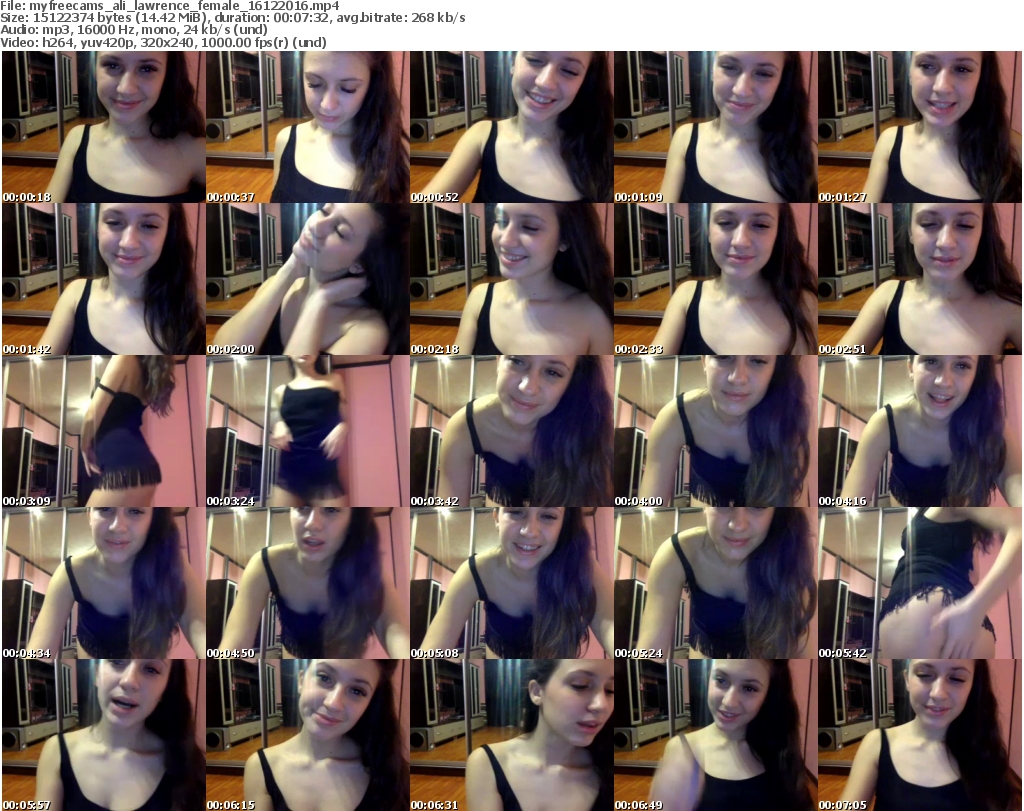
Task: Pick the frame labeled 00:01:27
Action: pyautogui.click(x=919, y=127)
